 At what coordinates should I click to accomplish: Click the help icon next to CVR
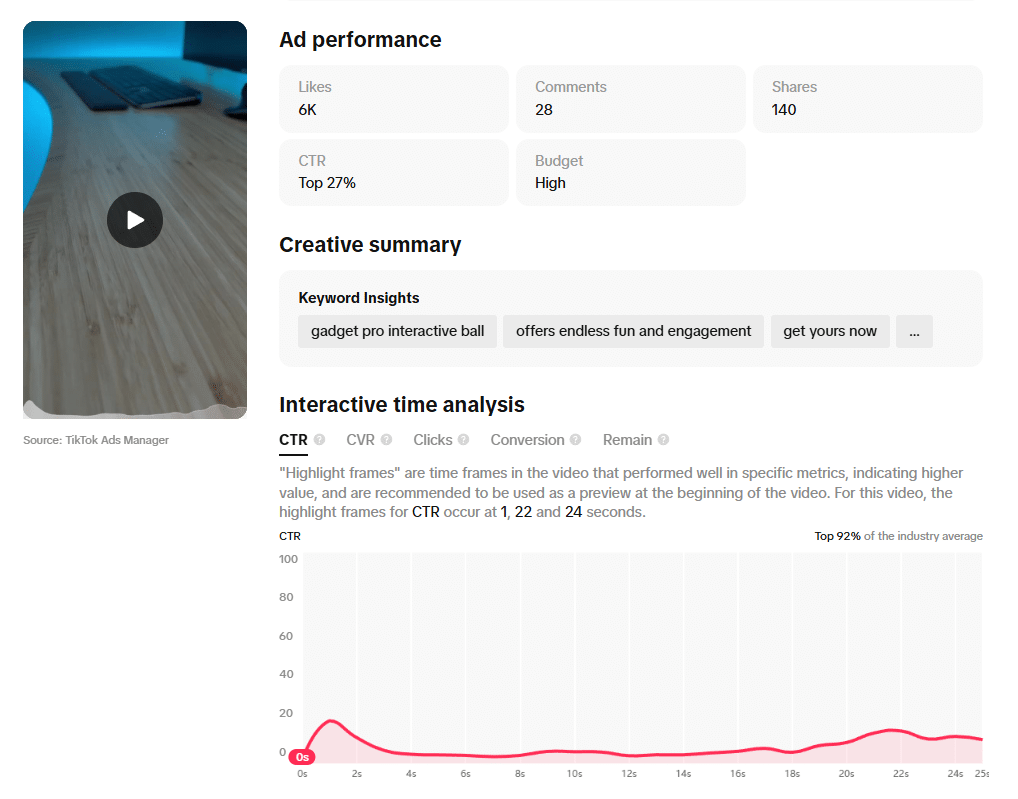point(385,440)
